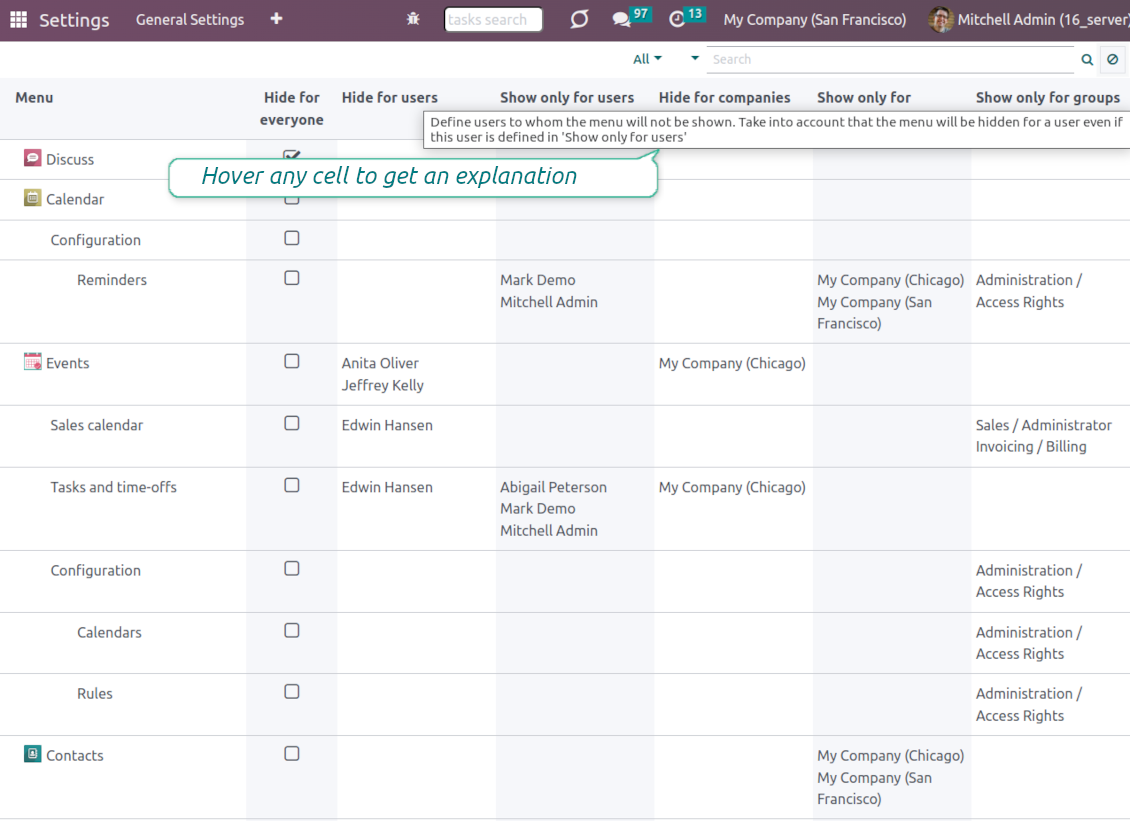This screenshot has height=821, width=1130.
Task: Toggle Hide for everyone for Tasks and time-offs
Action: tap(291, 485)
